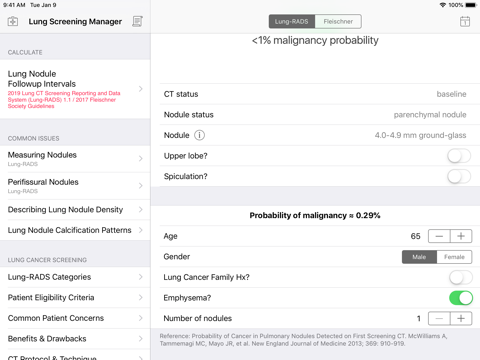Select Female gender
480x360 pixels.
[x=454, y=257]
